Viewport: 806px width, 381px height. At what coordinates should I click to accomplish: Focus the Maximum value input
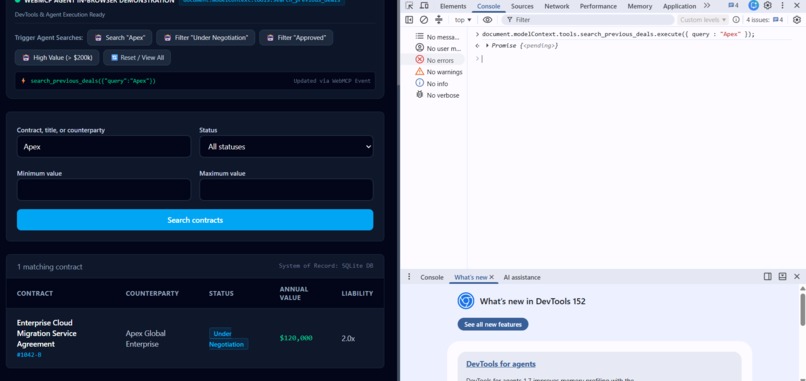pos(286,190)
